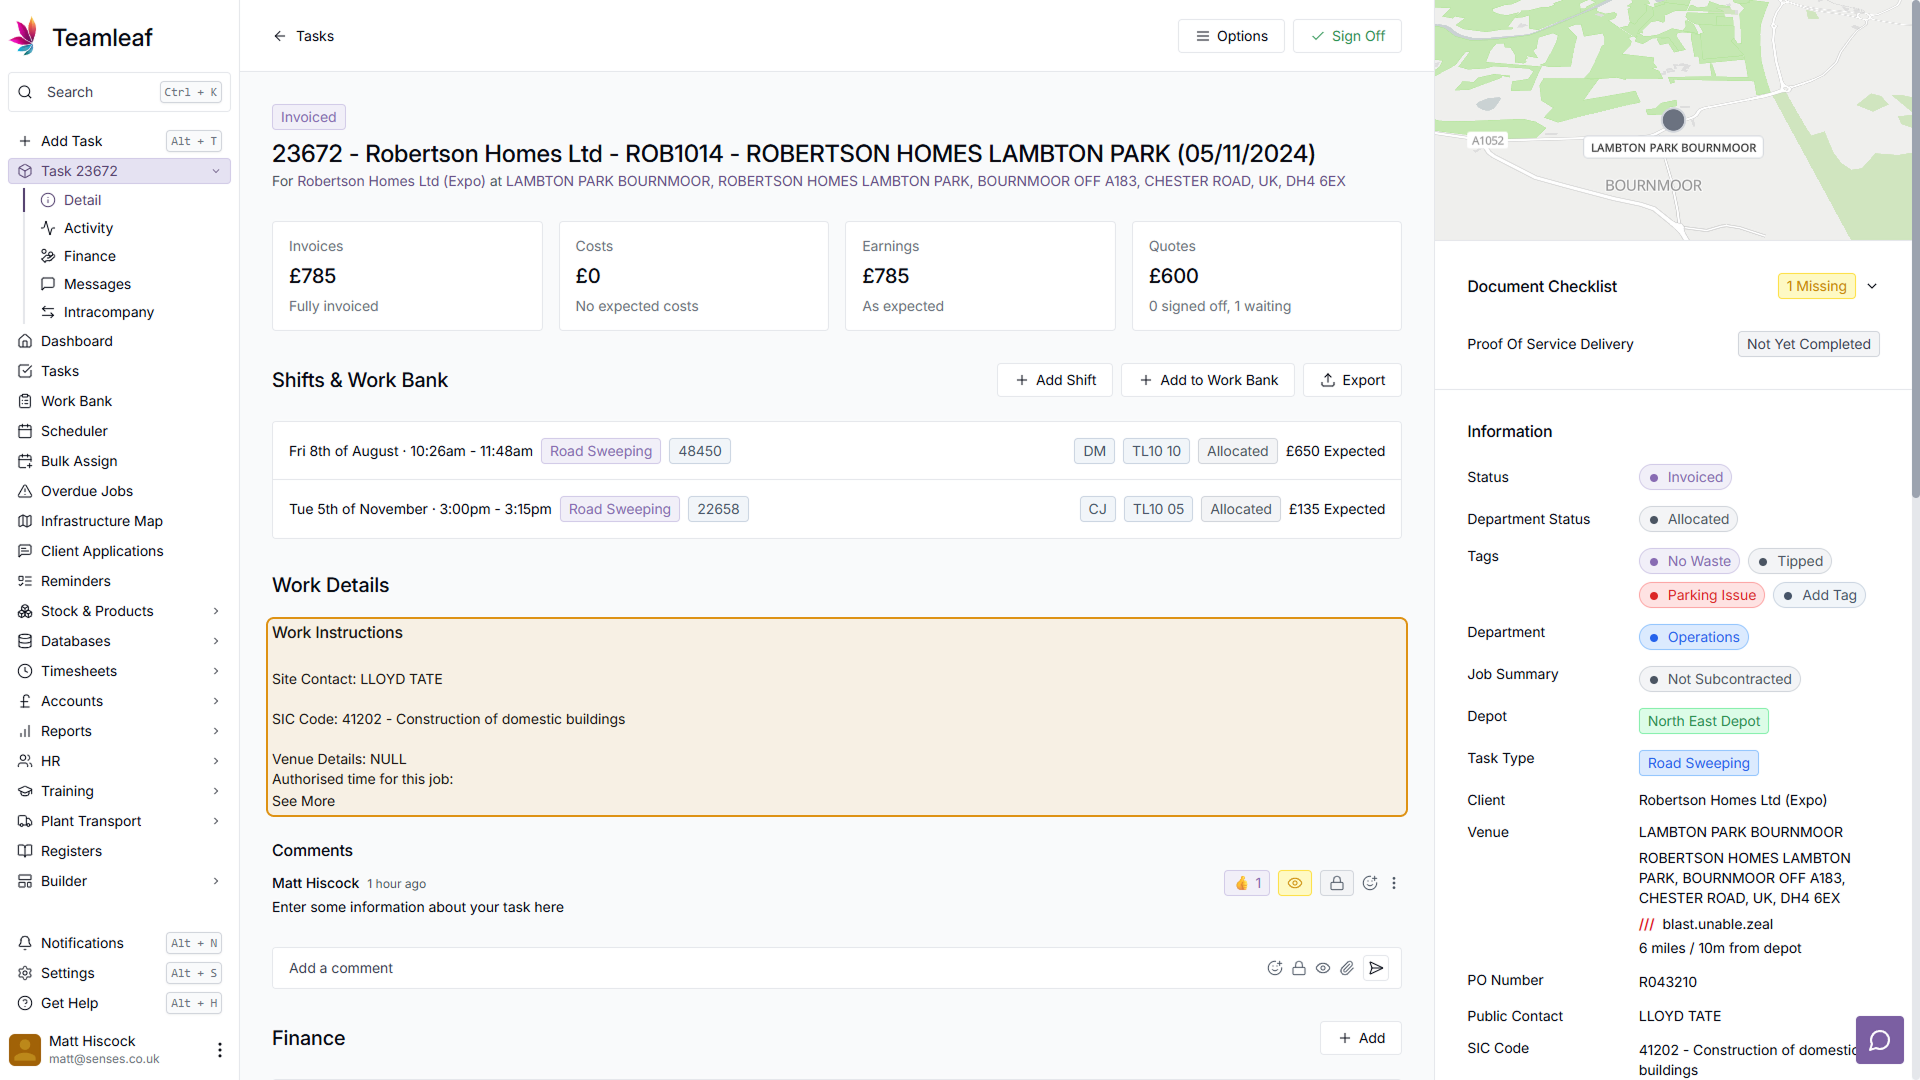Toggle the Tipped tag
The width and height of the screenshot is (1920, 1080).
[x=1790, y=561]
